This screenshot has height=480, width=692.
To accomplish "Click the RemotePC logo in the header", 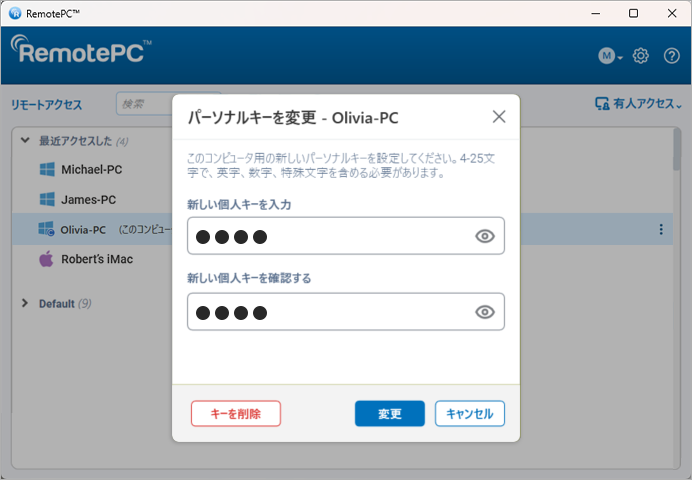I will (x=81, y=49).
